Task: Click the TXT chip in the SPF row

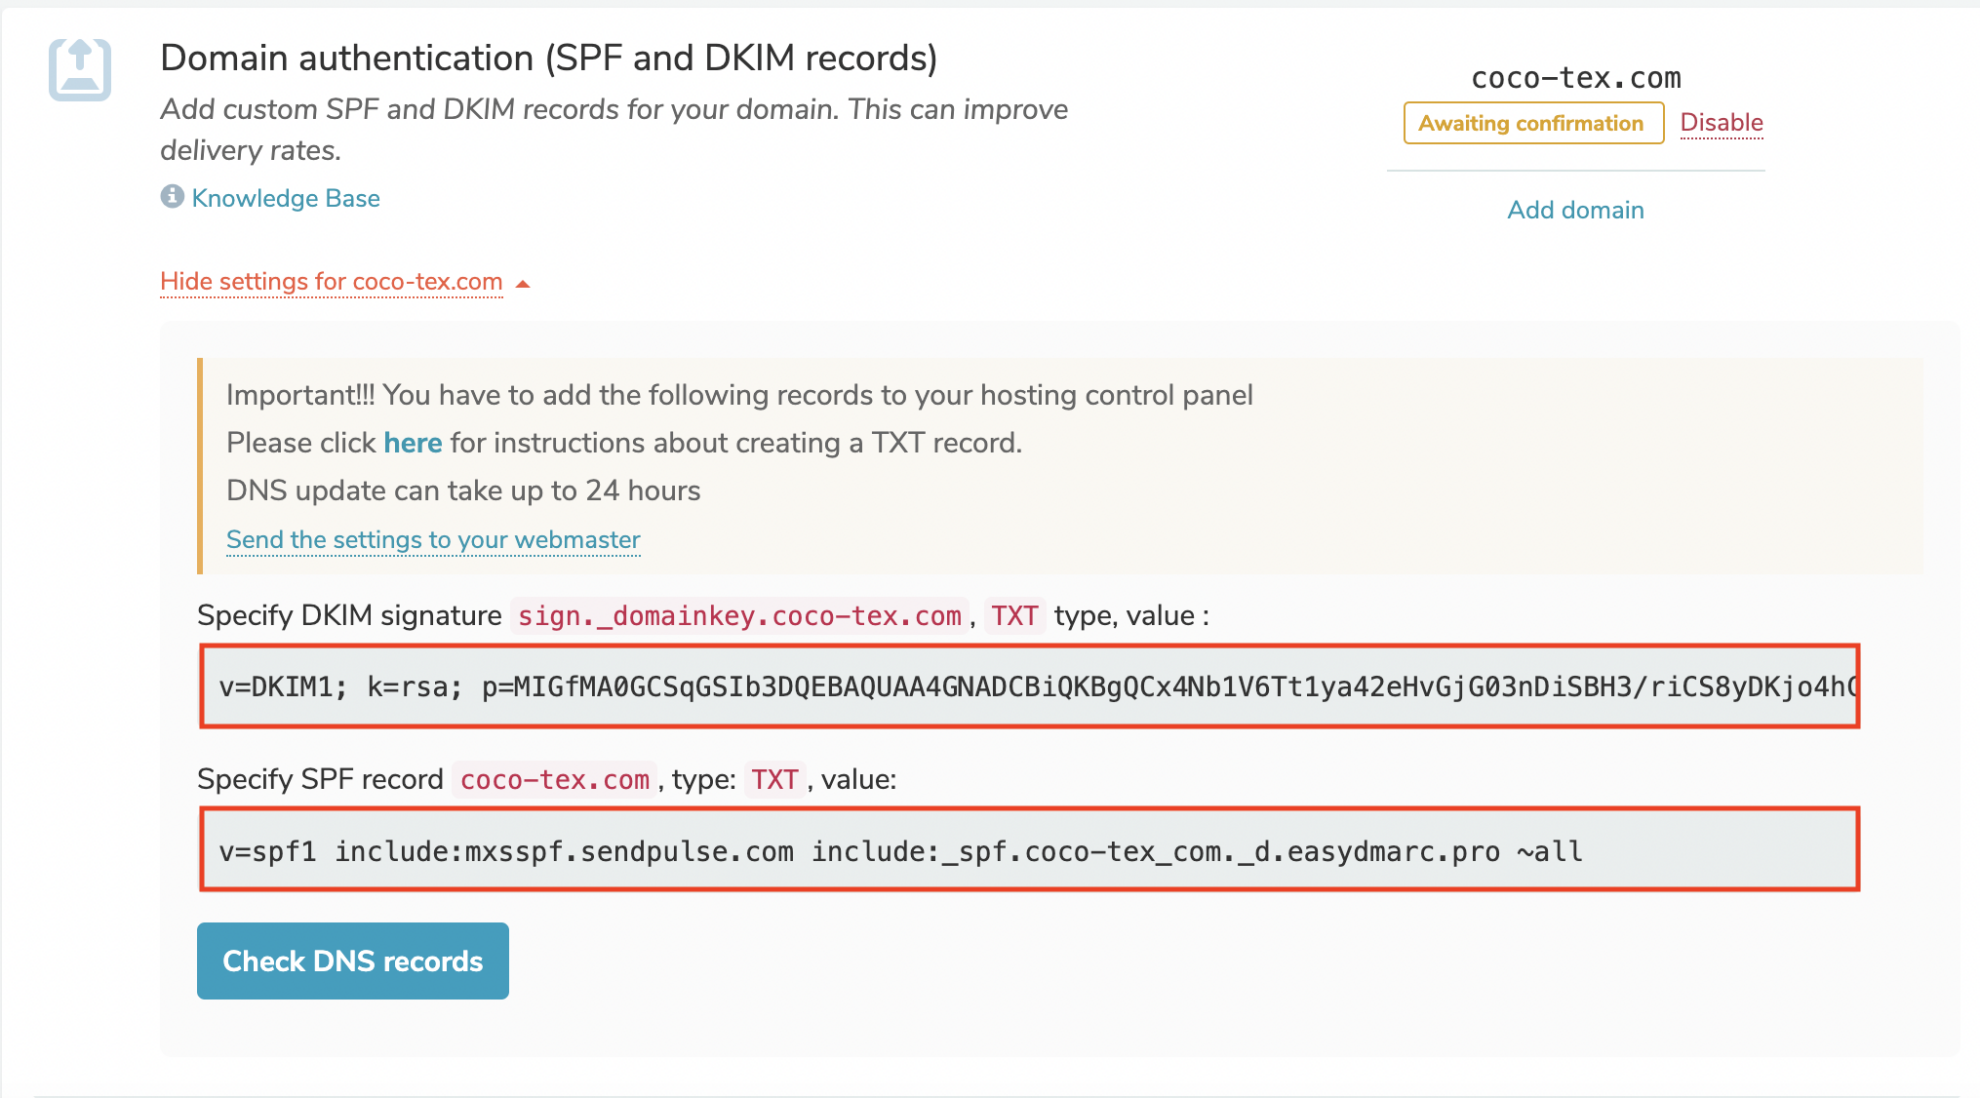Action: (774, 778)
